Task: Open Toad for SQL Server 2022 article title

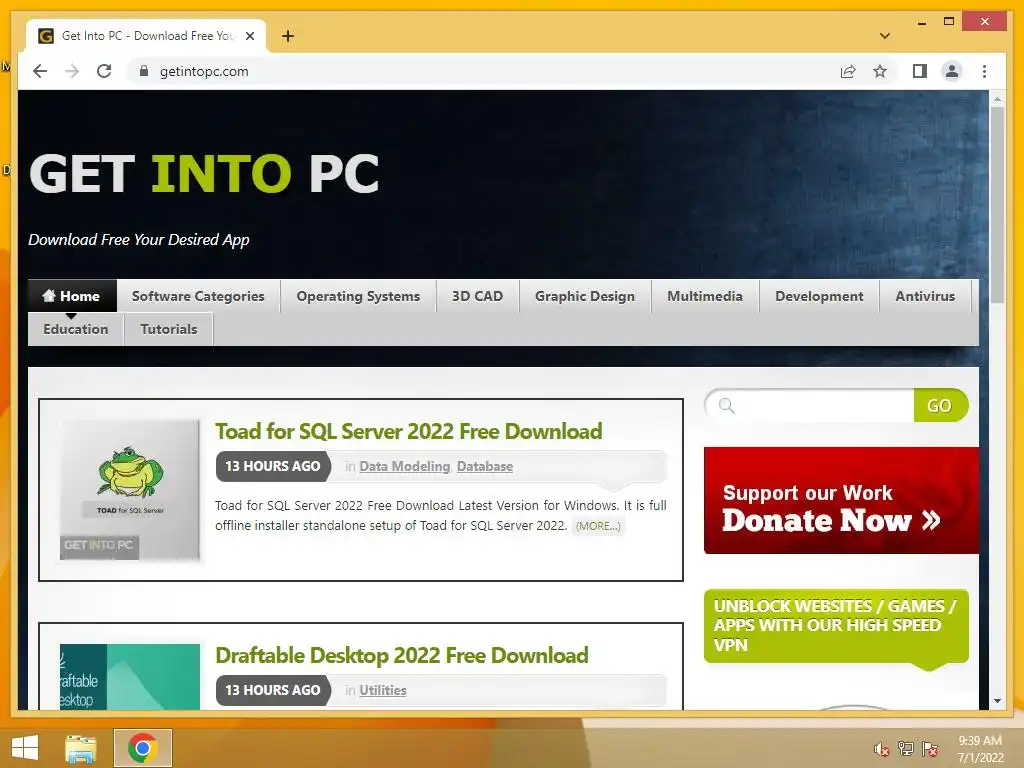Action: click(409, 431)
